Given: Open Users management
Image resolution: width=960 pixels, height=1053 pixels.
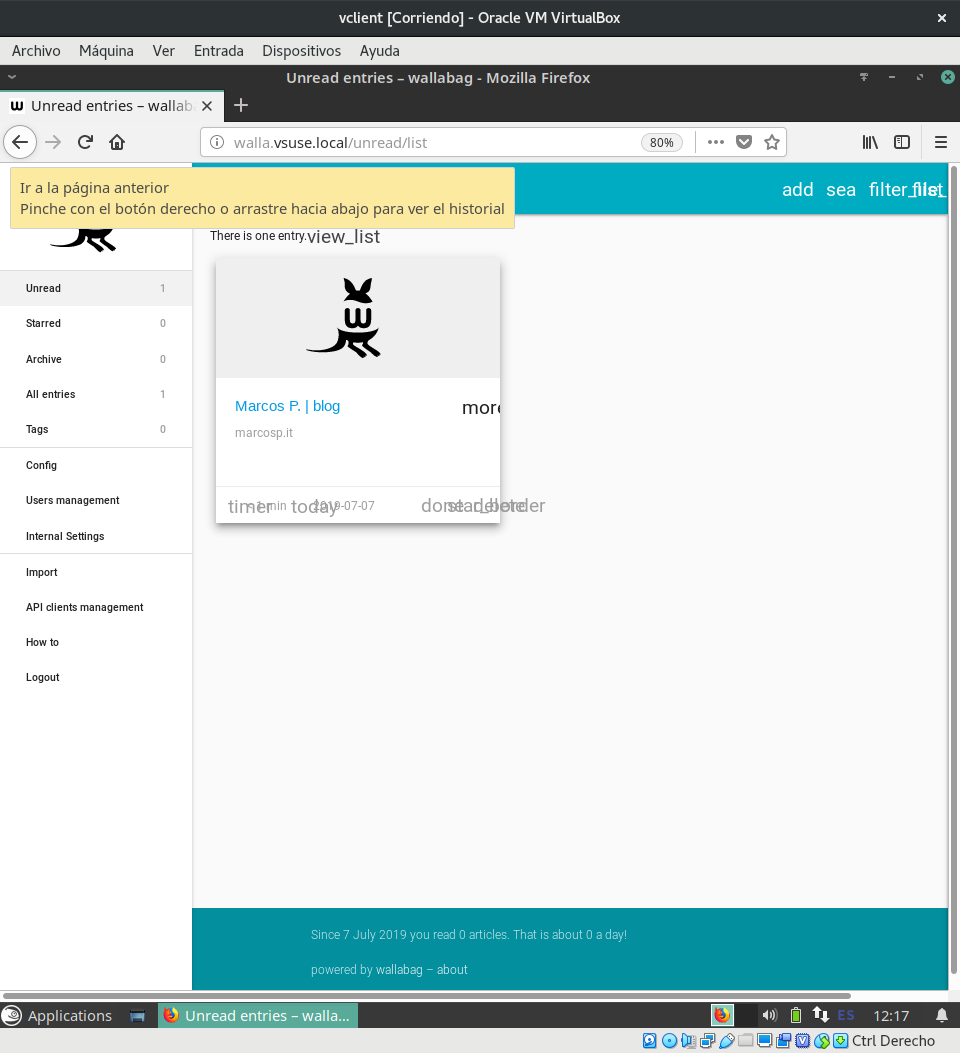Looking at the screenshot, I should click(96, 500).
